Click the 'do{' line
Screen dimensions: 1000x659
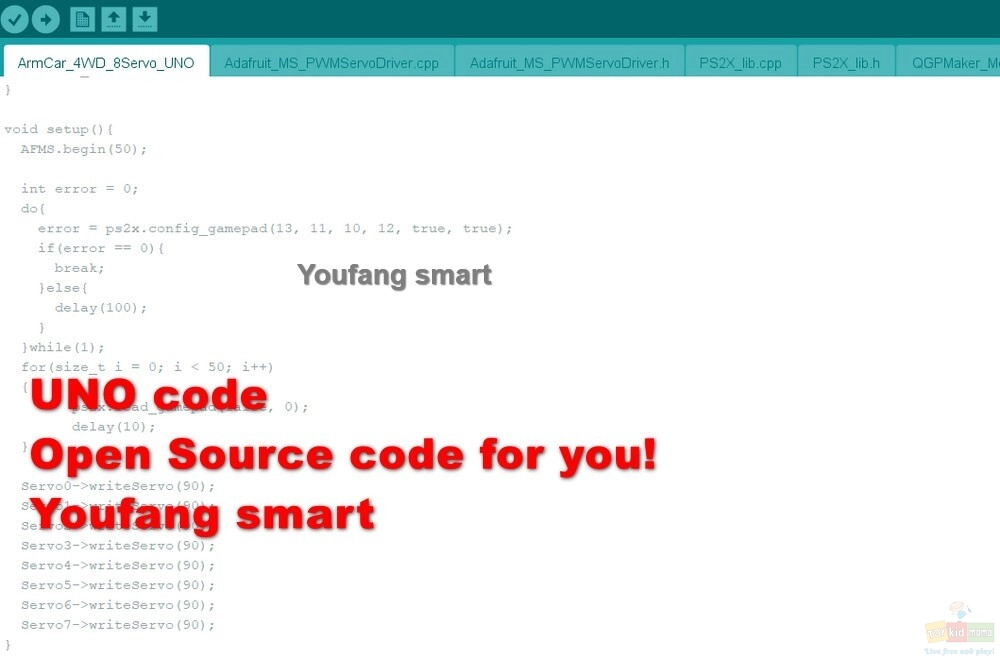(33, 209)
